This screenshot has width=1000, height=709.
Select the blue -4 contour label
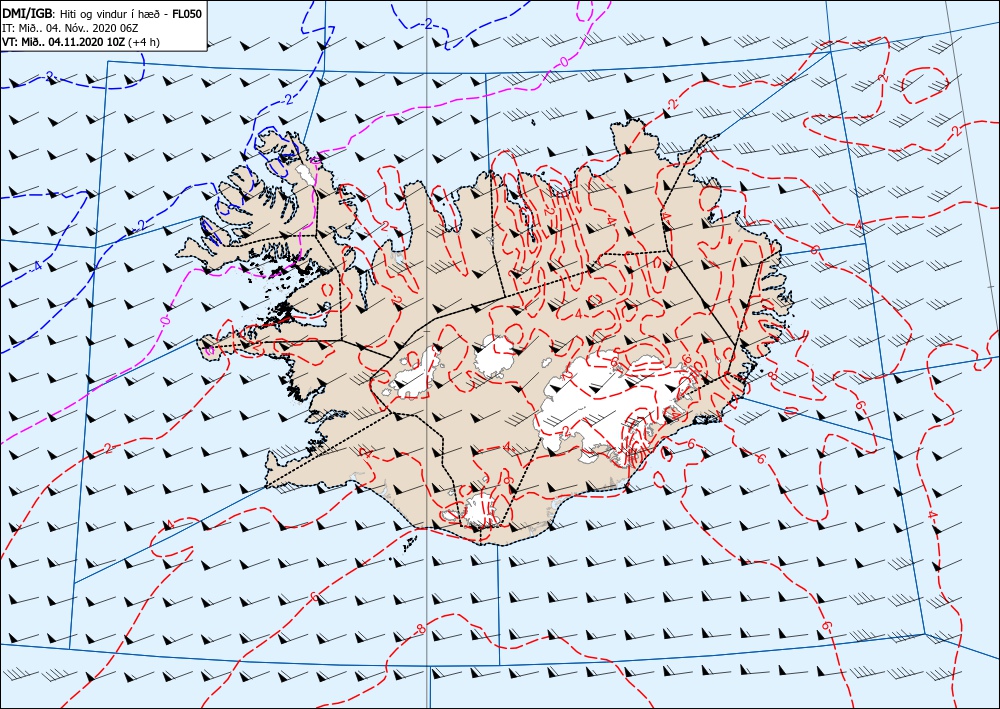(x=35, y=265)
